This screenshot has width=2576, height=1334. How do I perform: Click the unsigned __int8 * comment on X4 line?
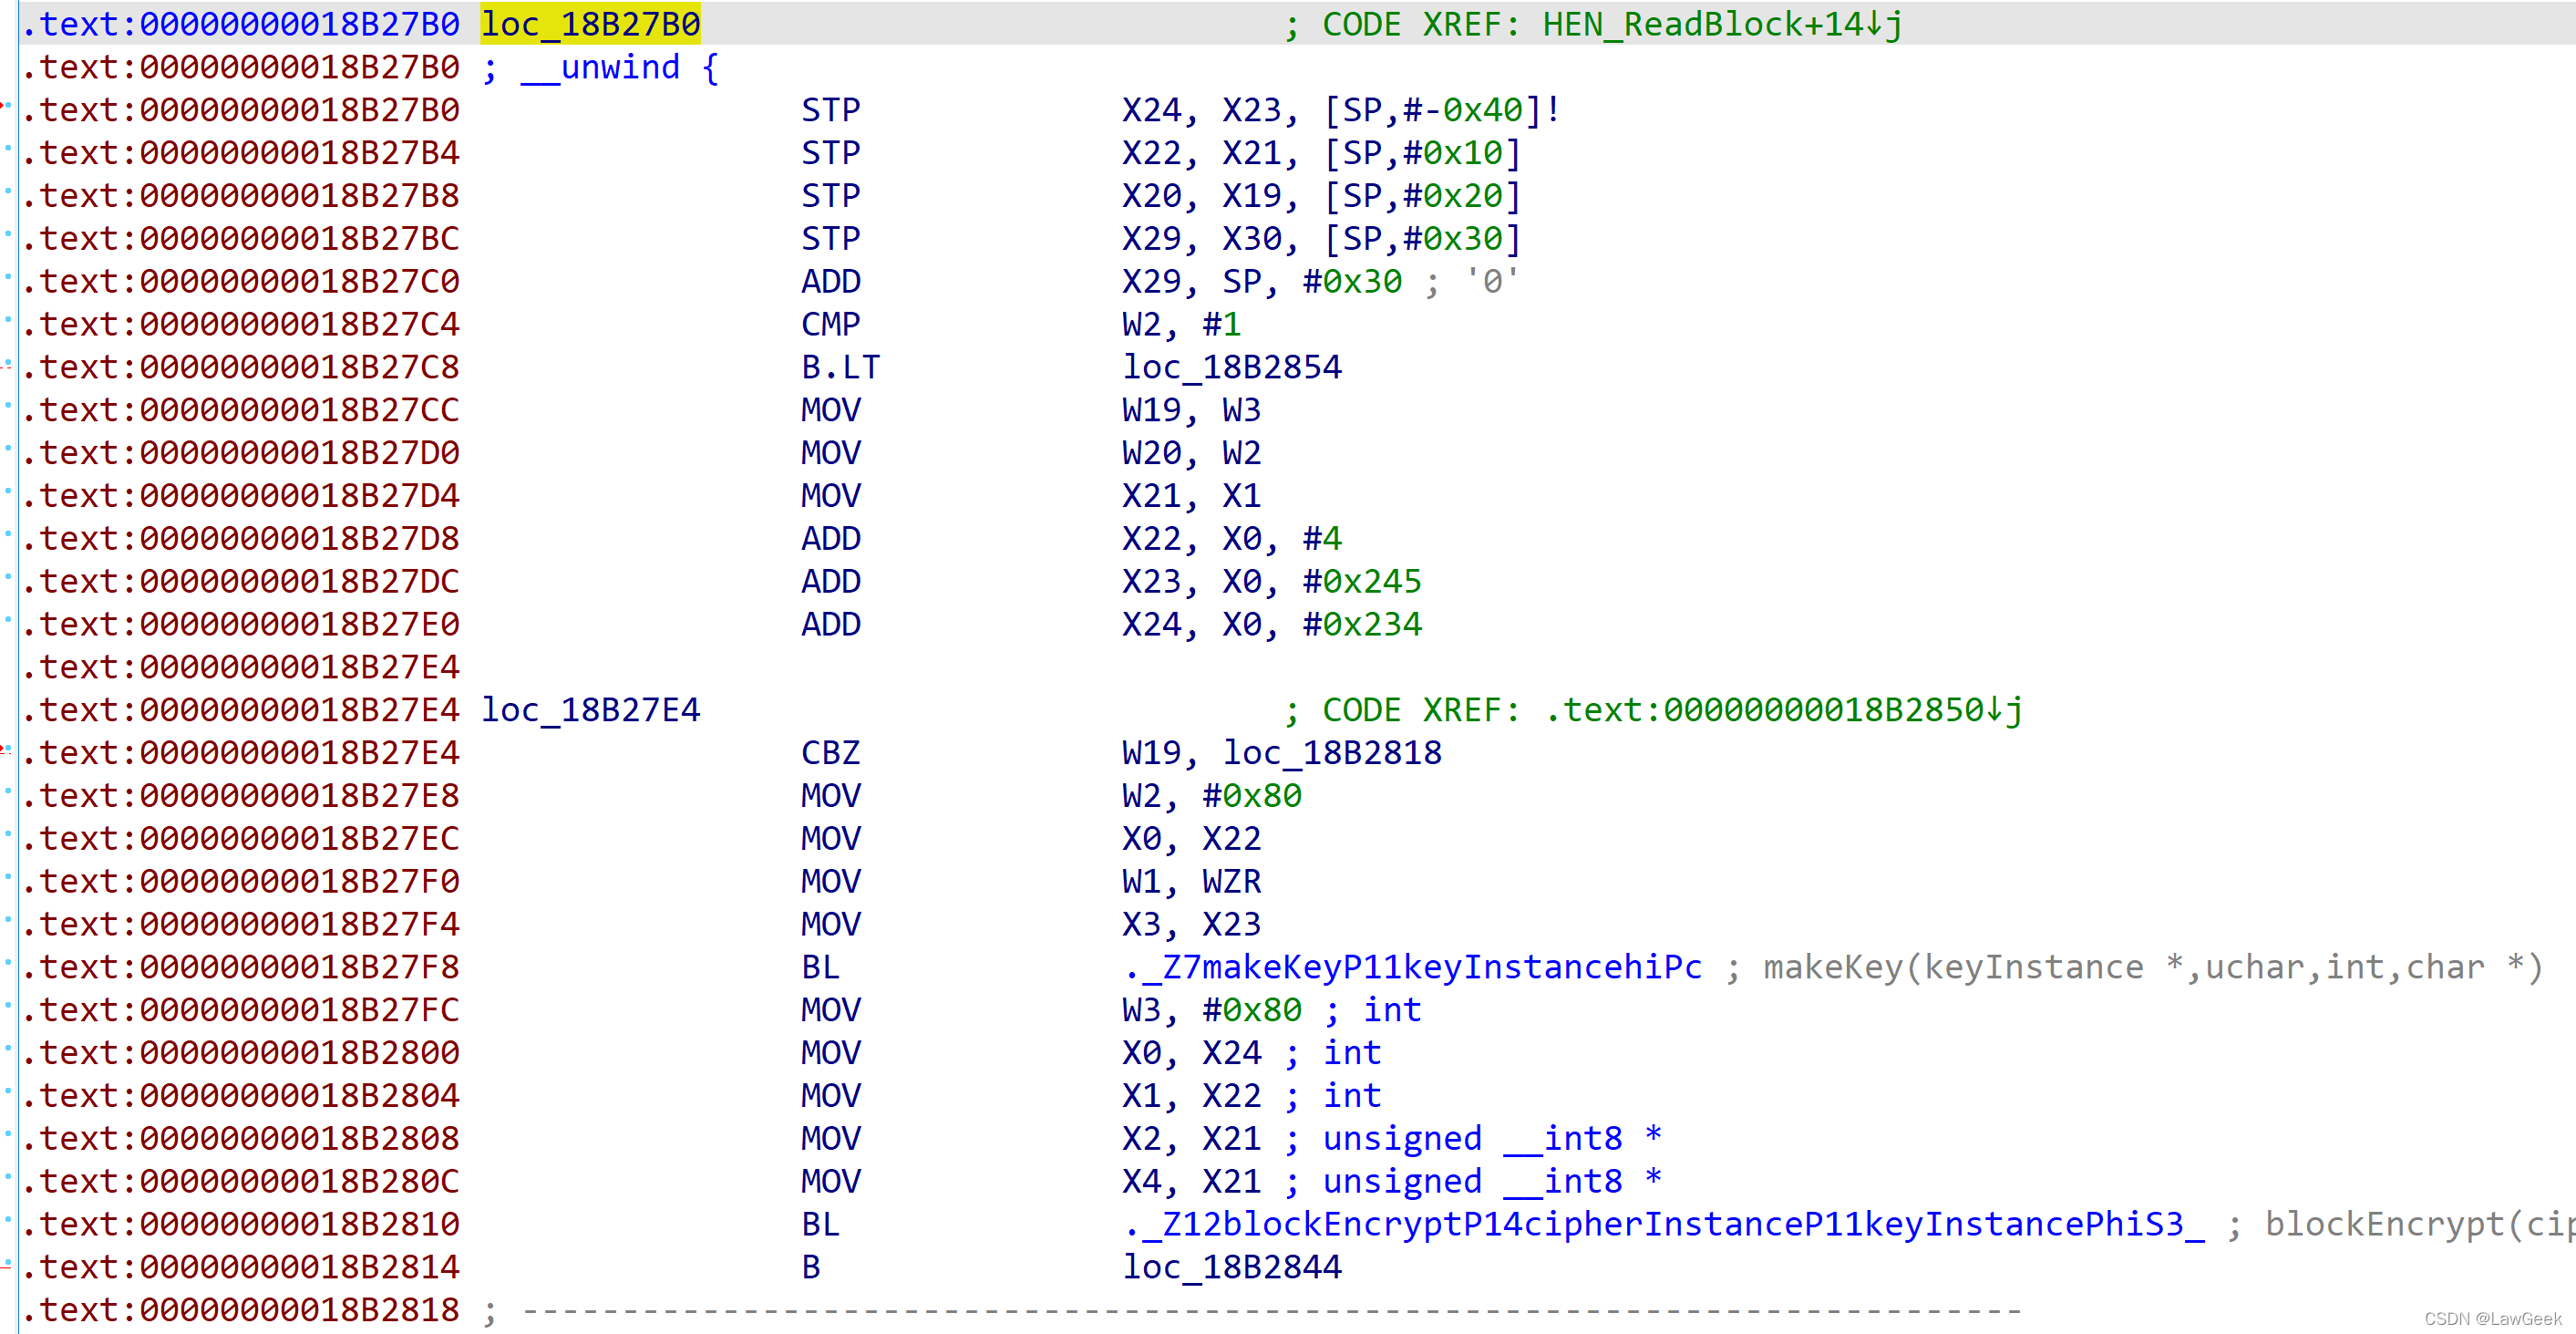pyautogui.click(x=1491, y=1181)
